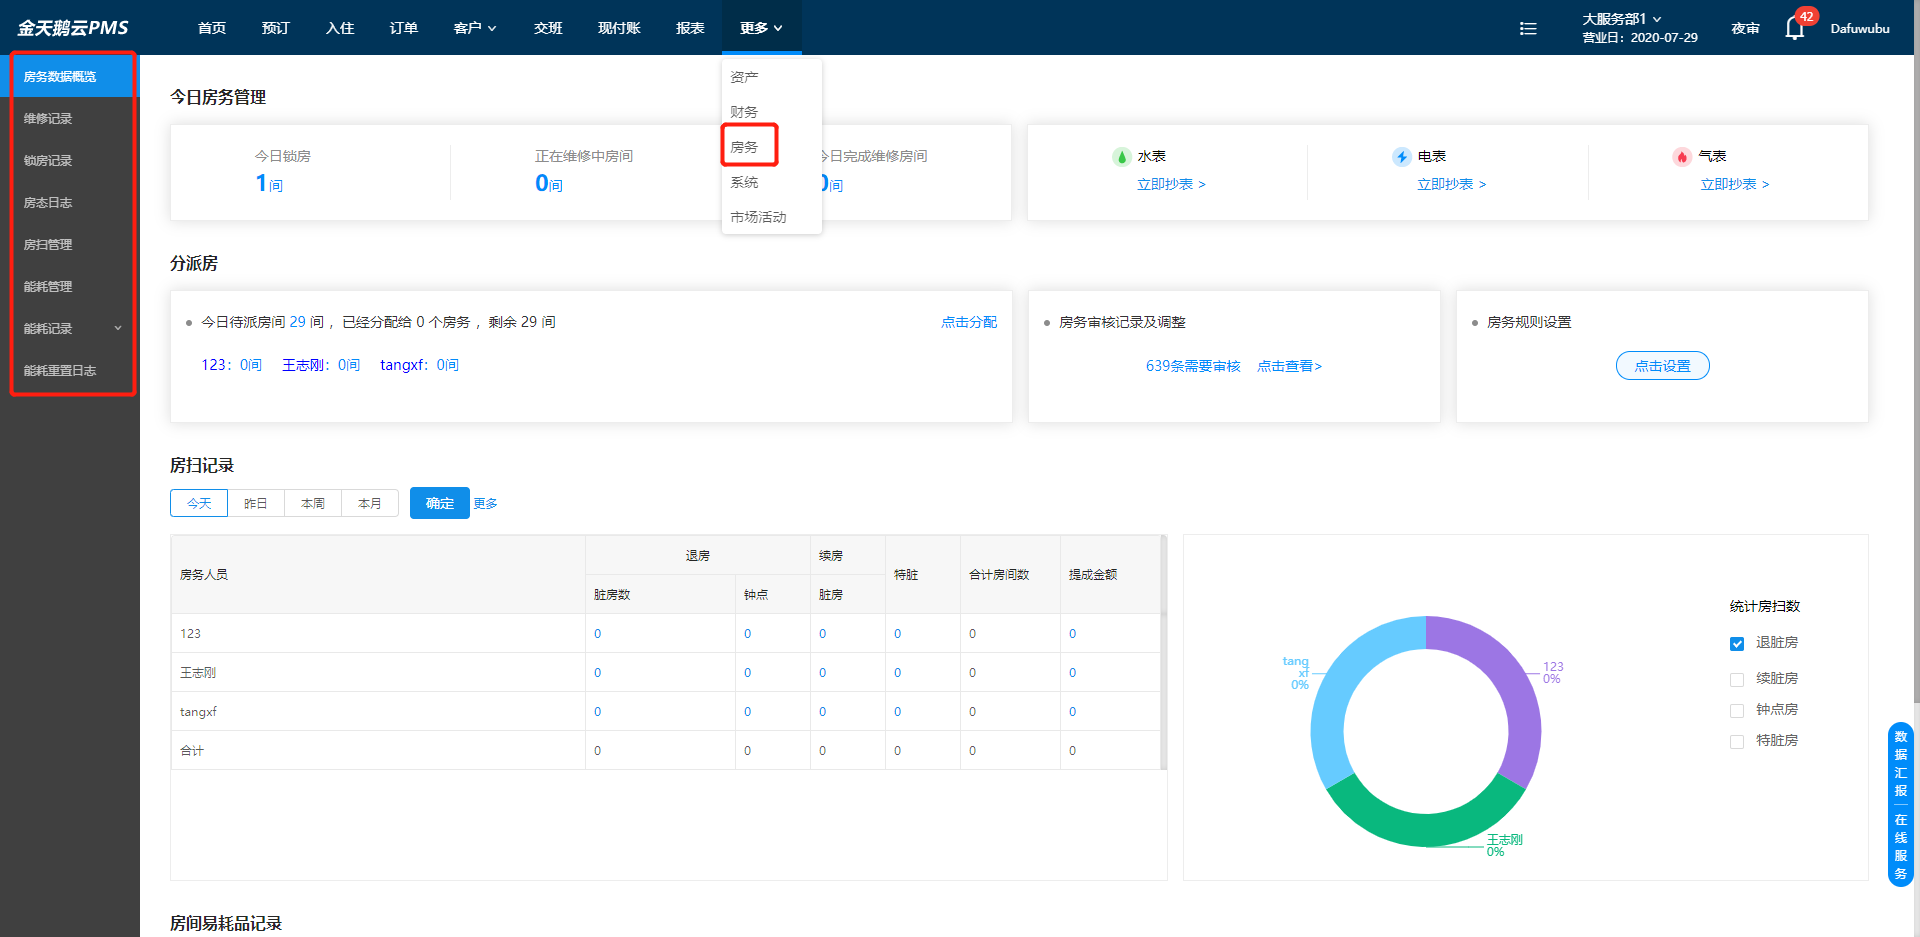Image resolution: width=1920 pixels, height=937 pixels.
Task: Open 锁房记录 in the sidebar
Action: click(72, 160)
